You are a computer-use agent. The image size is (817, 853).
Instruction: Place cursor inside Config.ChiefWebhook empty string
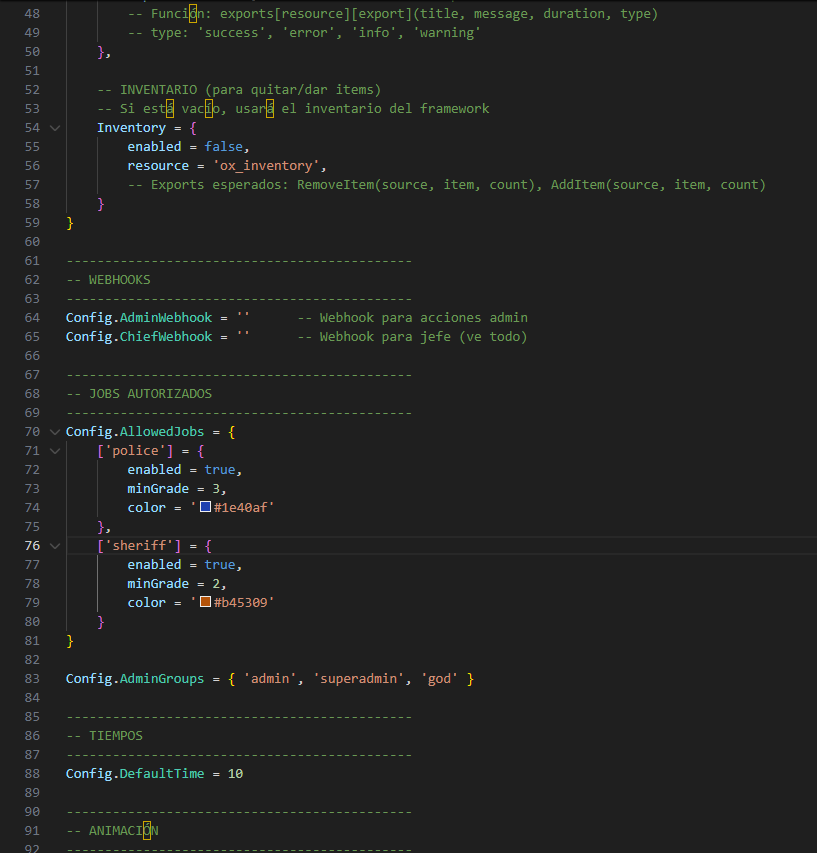243,337
